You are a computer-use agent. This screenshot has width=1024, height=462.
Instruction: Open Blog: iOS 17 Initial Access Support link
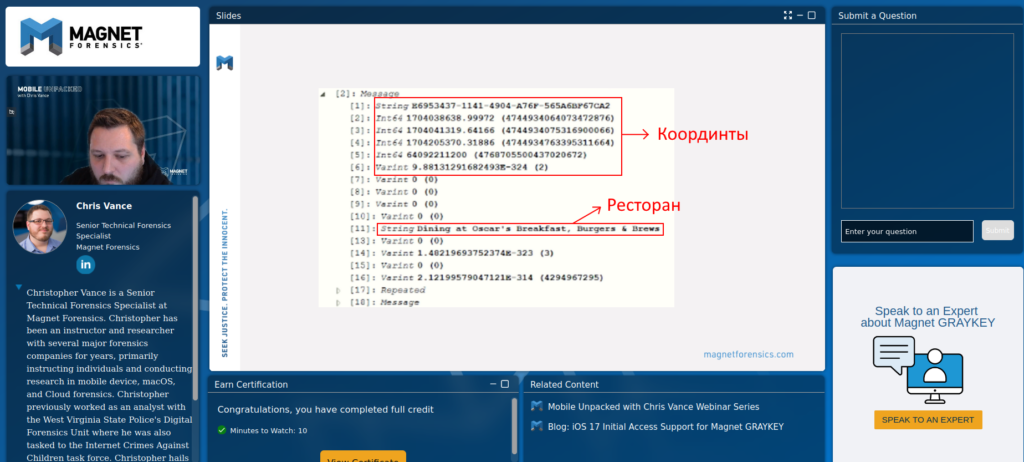[665, 427]
